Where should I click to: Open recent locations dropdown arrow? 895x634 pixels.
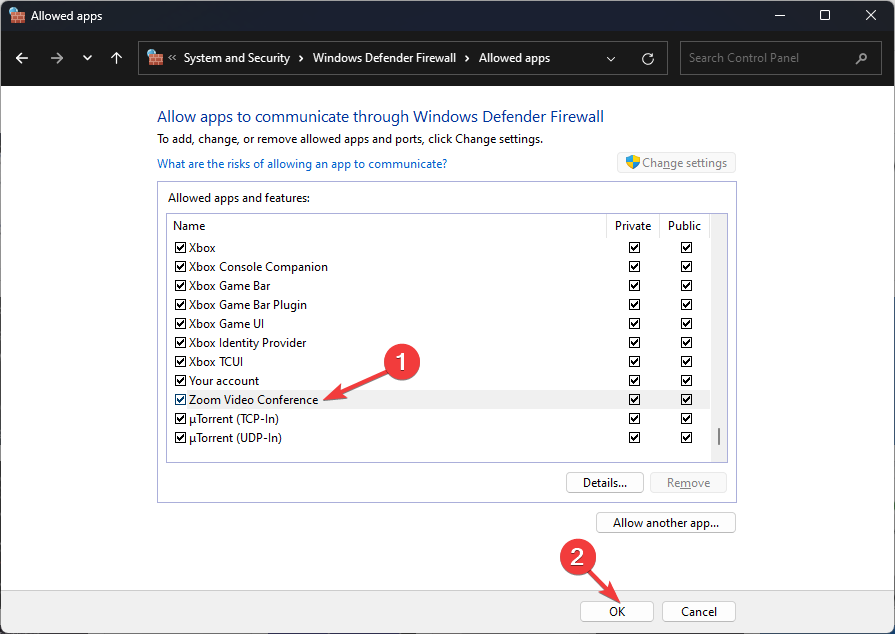pyautogui.click(x=87, y=58)
